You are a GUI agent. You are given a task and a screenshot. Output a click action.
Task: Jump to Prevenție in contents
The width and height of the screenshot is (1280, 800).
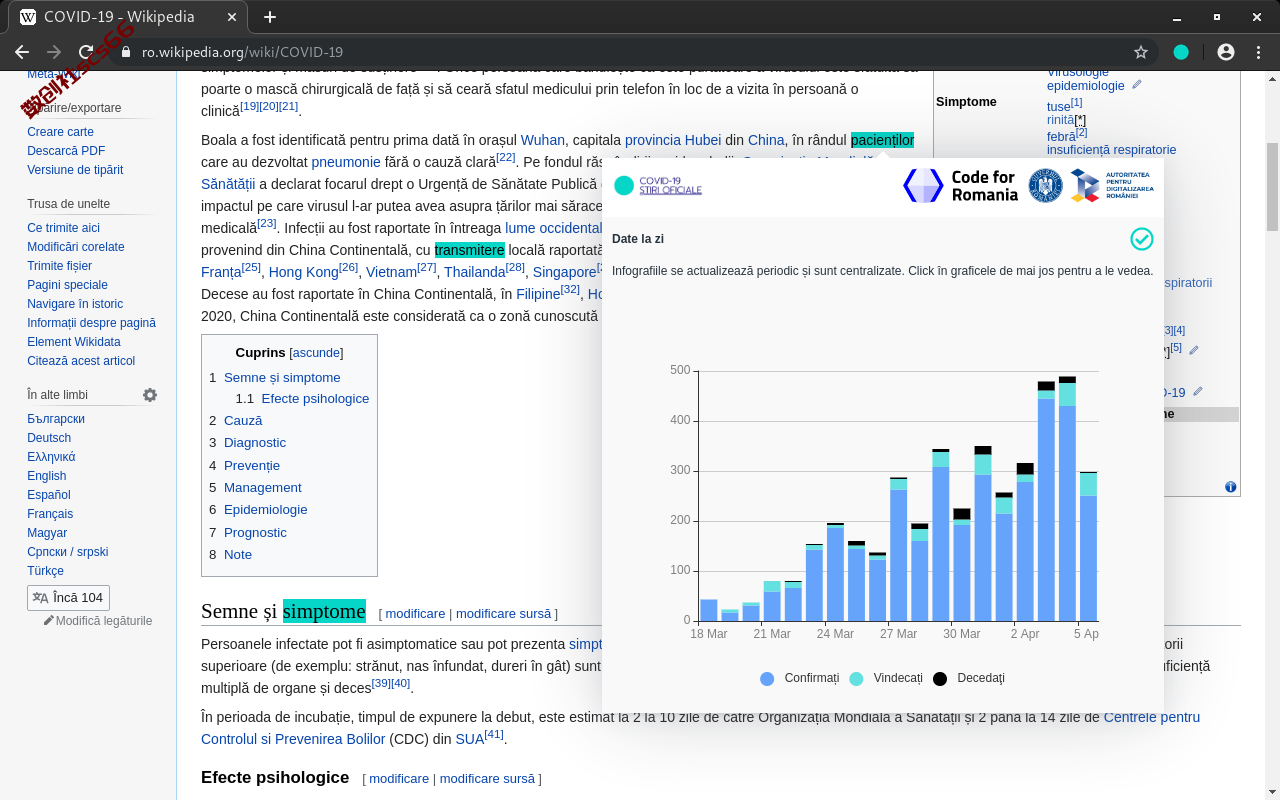click(252, 465)
